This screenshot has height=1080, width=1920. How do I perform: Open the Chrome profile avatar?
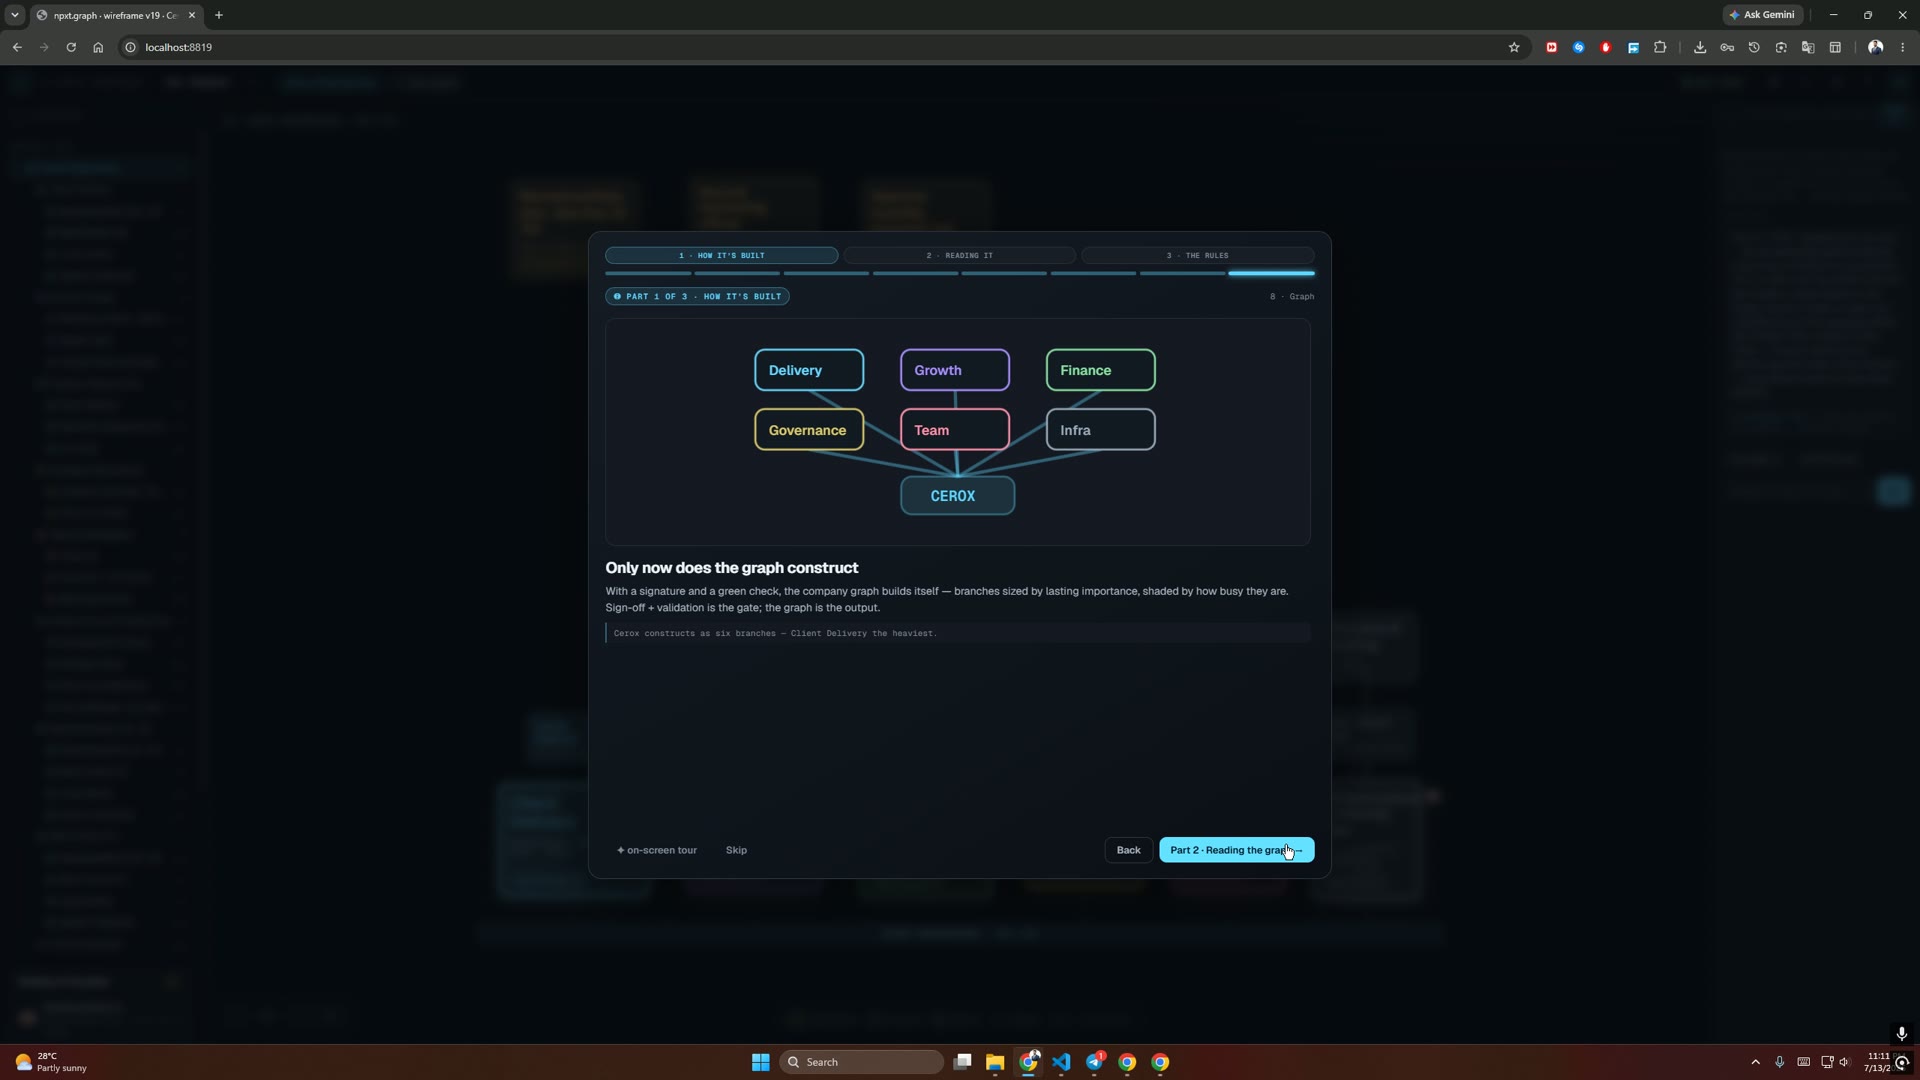tap(1876, 47)
